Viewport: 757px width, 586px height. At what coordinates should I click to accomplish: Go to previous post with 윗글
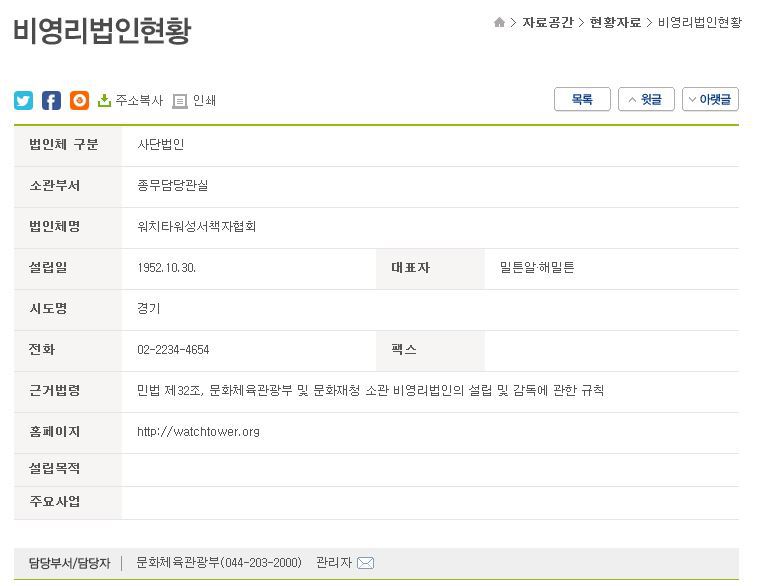[646, 99]
